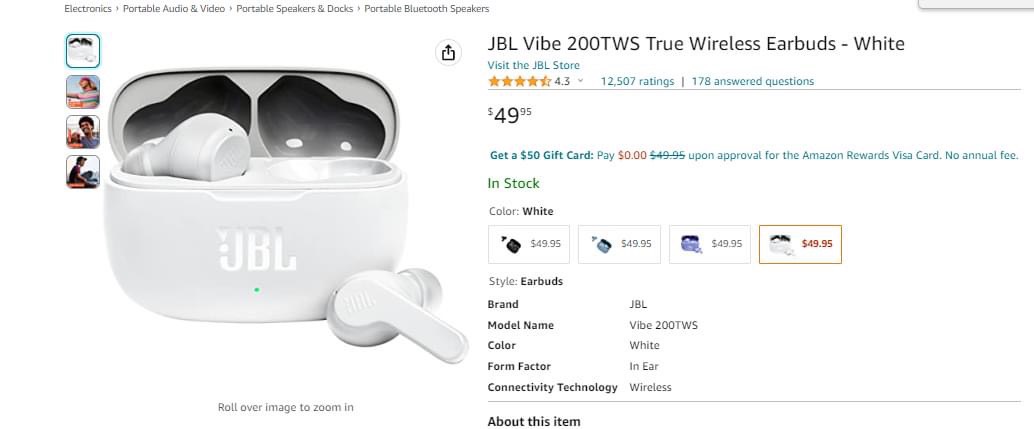Click the Get a $50 Gift Card offer
This screenshot has height=429, width=1034.
coord(540,156)
